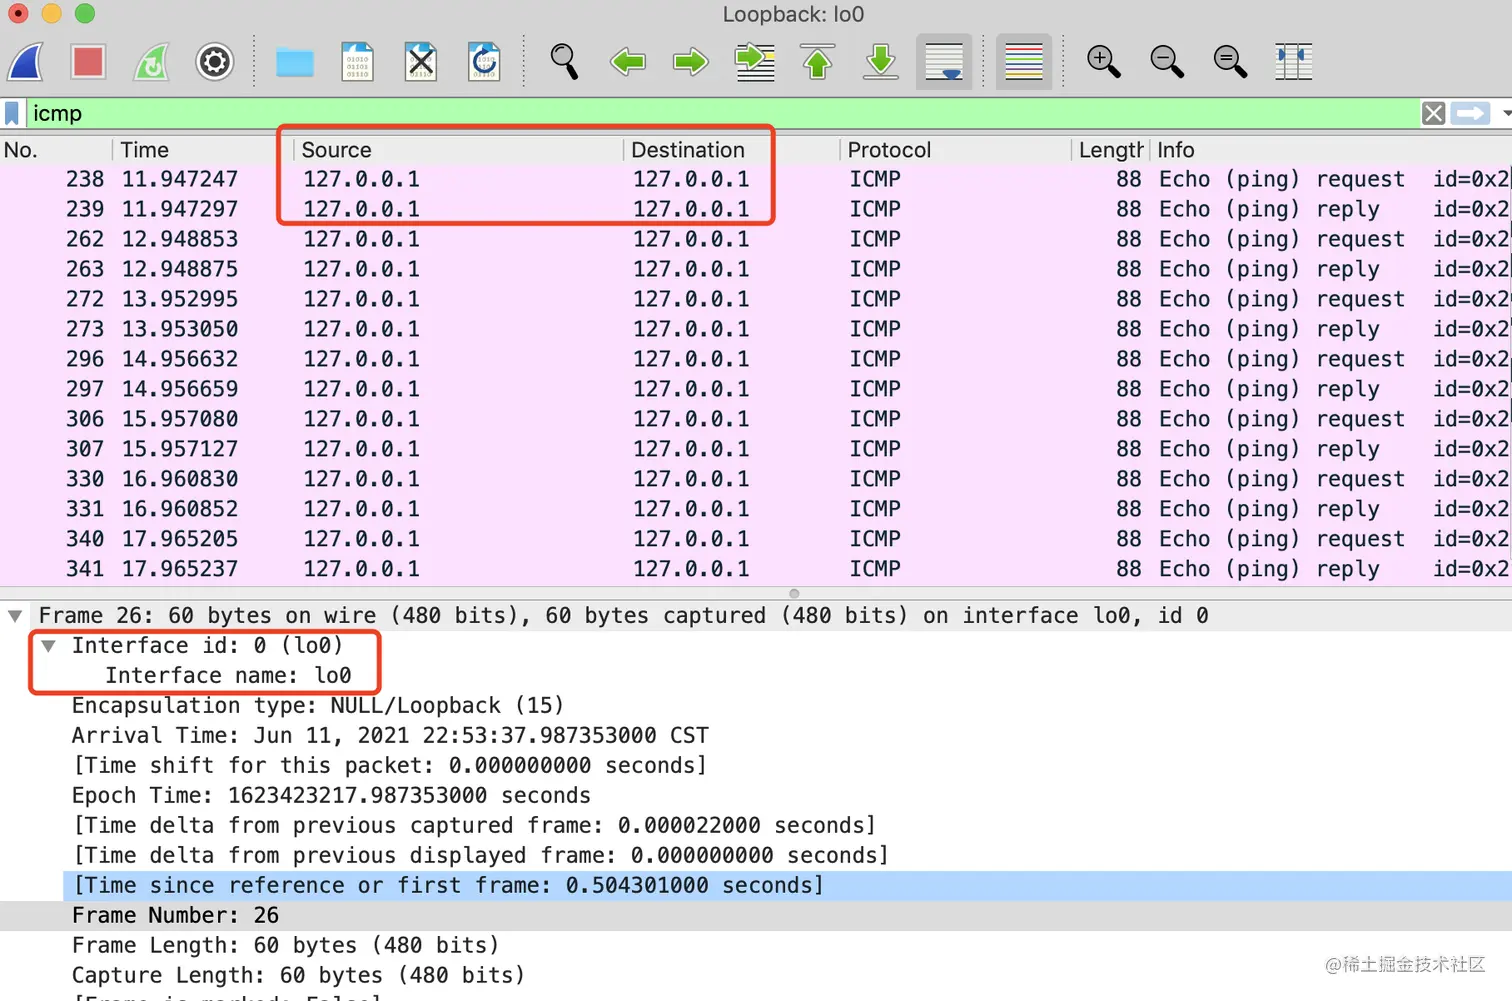Start a new live capture

(25, 61)
